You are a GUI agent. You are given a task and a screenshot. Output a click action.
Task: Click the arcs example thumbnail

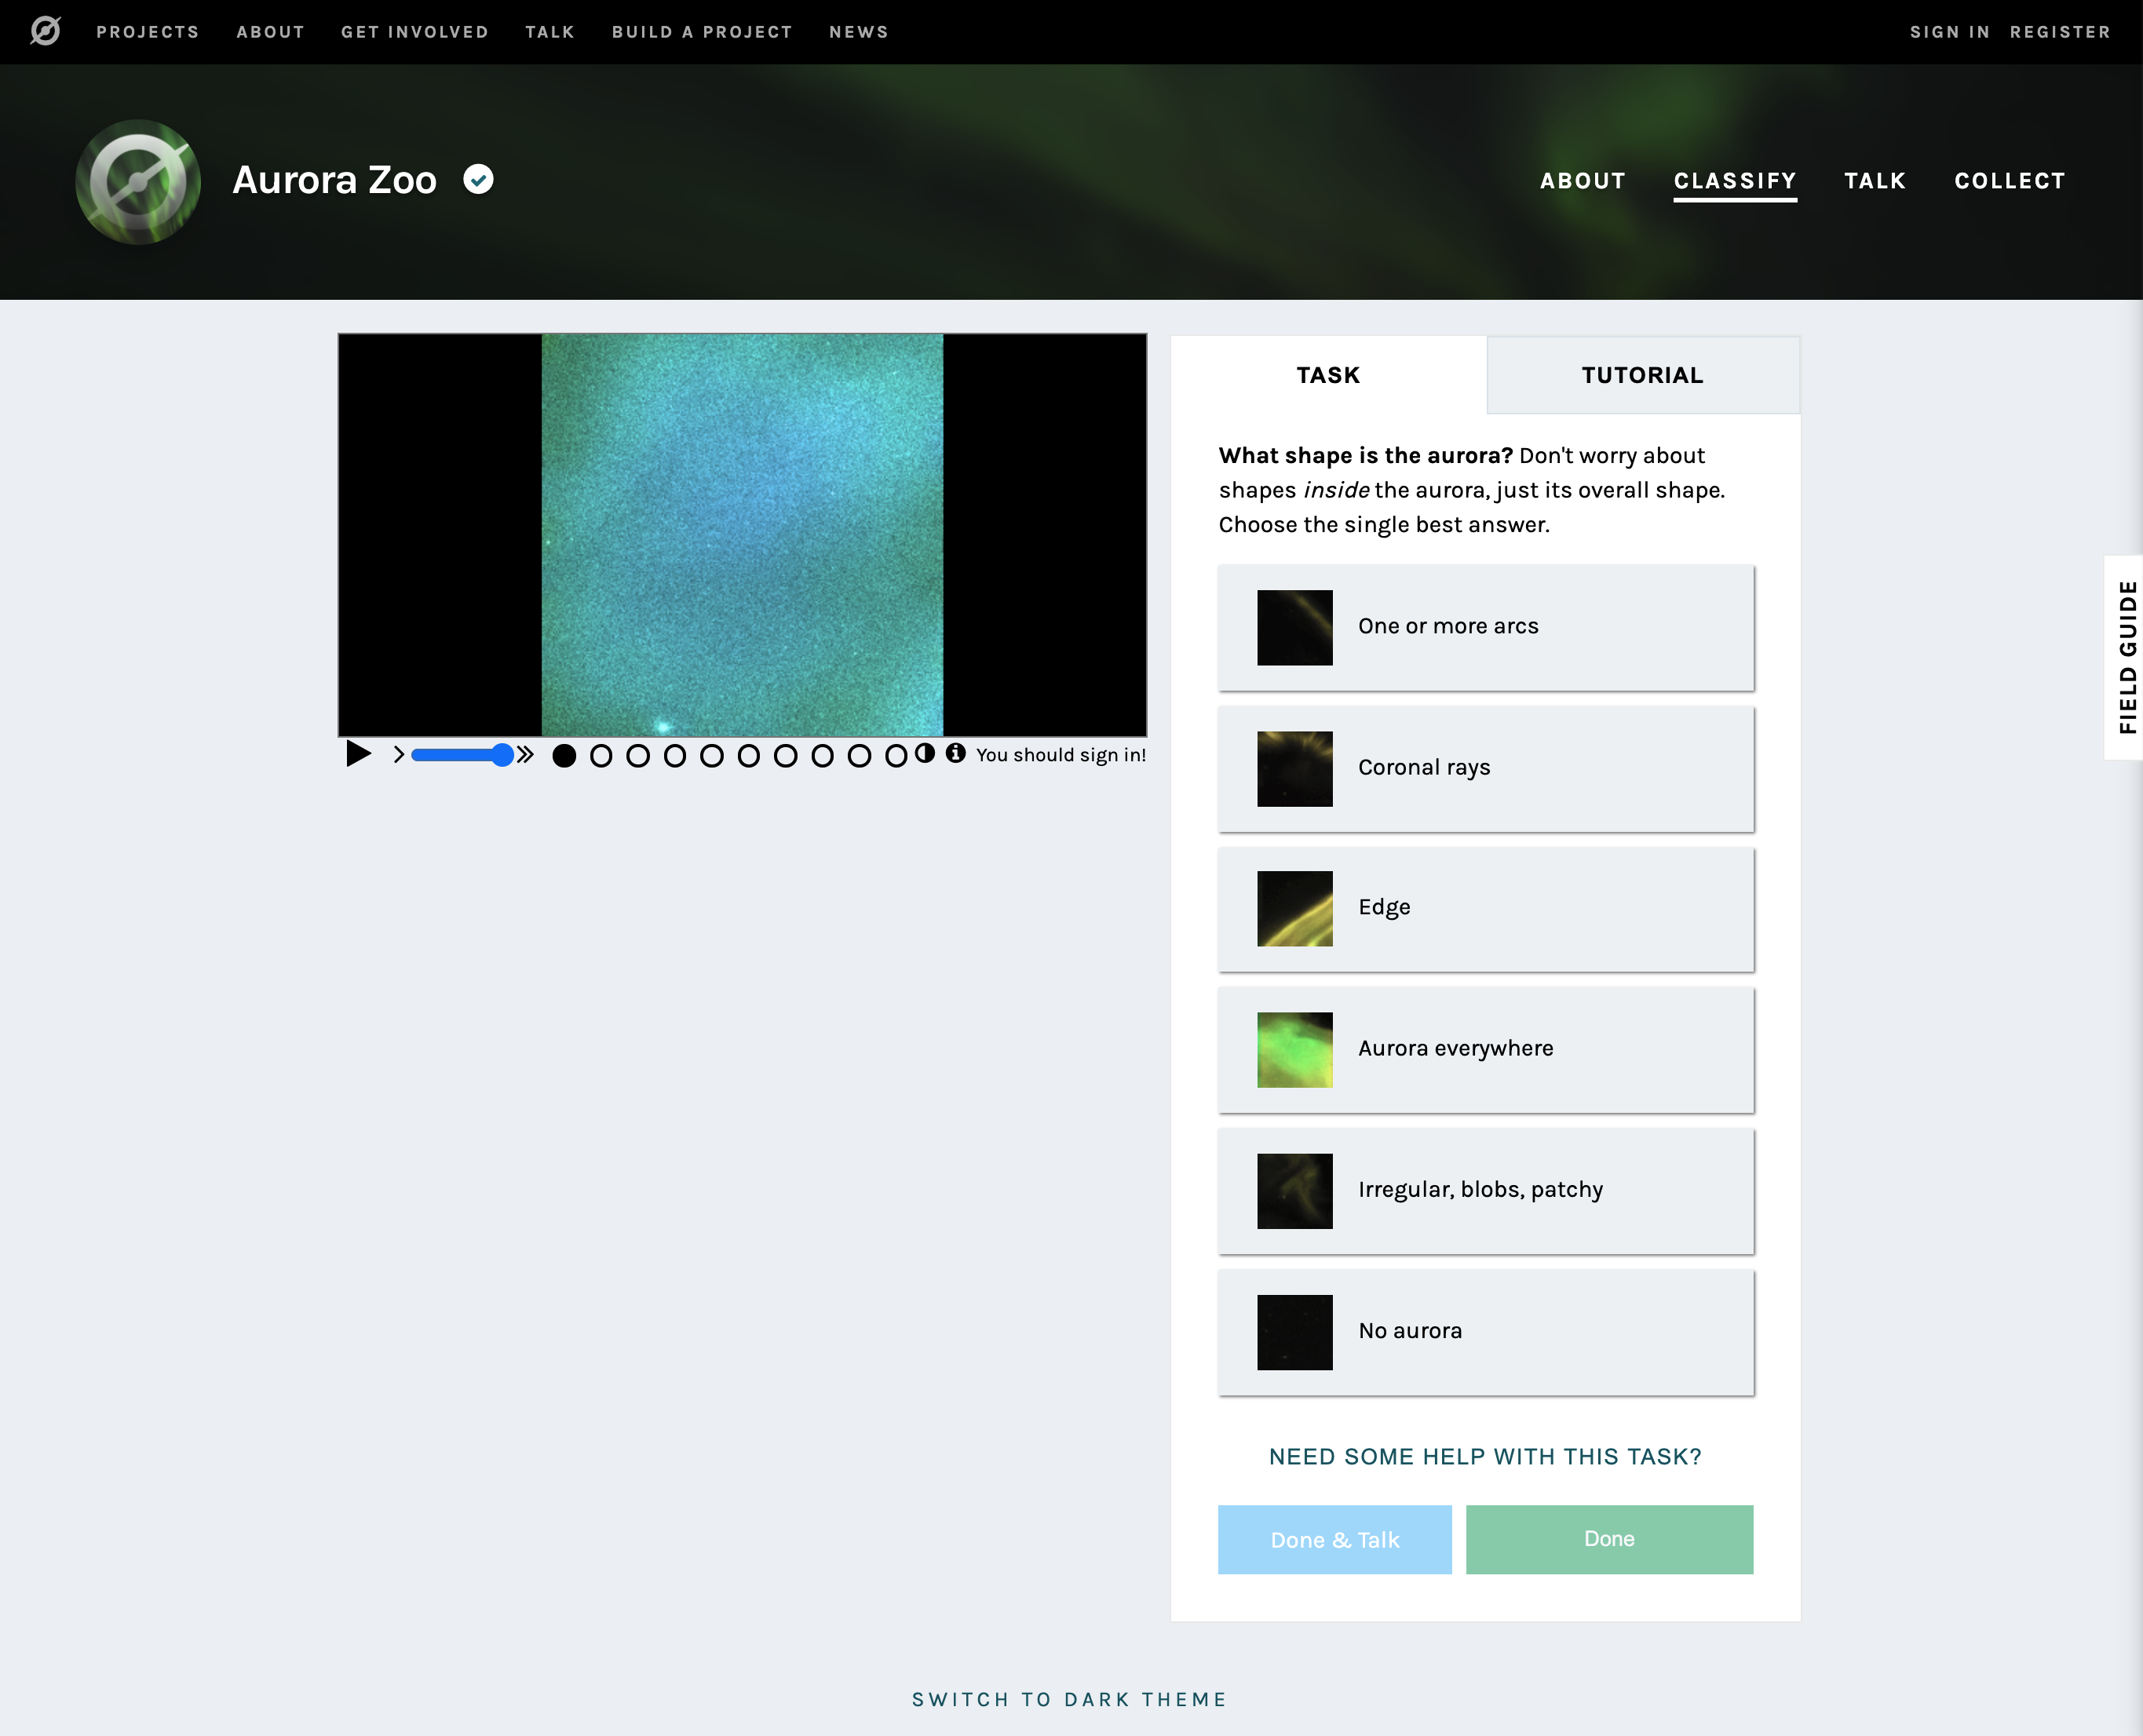pos(1295,627)
